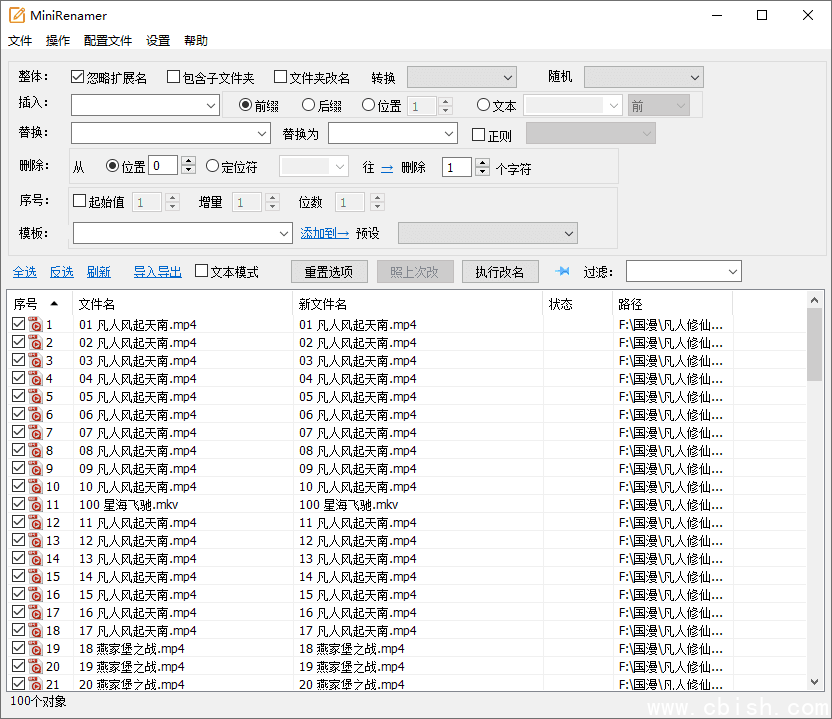Open the 转换 dropdown
The image size is (832, 719).
coord(461,77)
